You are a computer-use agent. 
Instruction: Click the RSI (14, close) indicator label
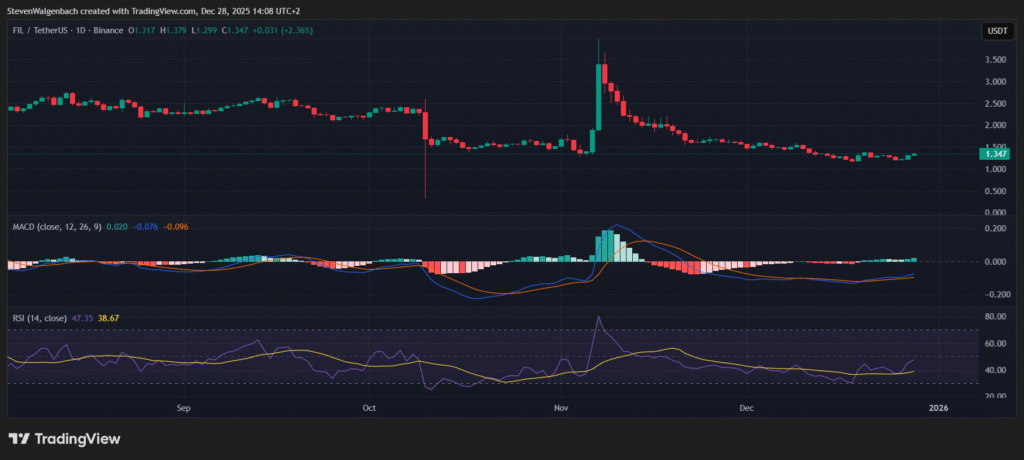pyautogui.click(x=40, y=318)
